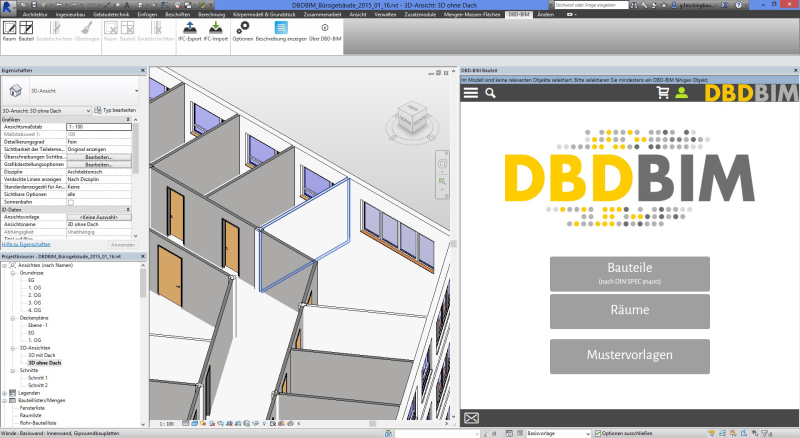
Task: Click the selection filter icon in status bar
Action: 767,433
